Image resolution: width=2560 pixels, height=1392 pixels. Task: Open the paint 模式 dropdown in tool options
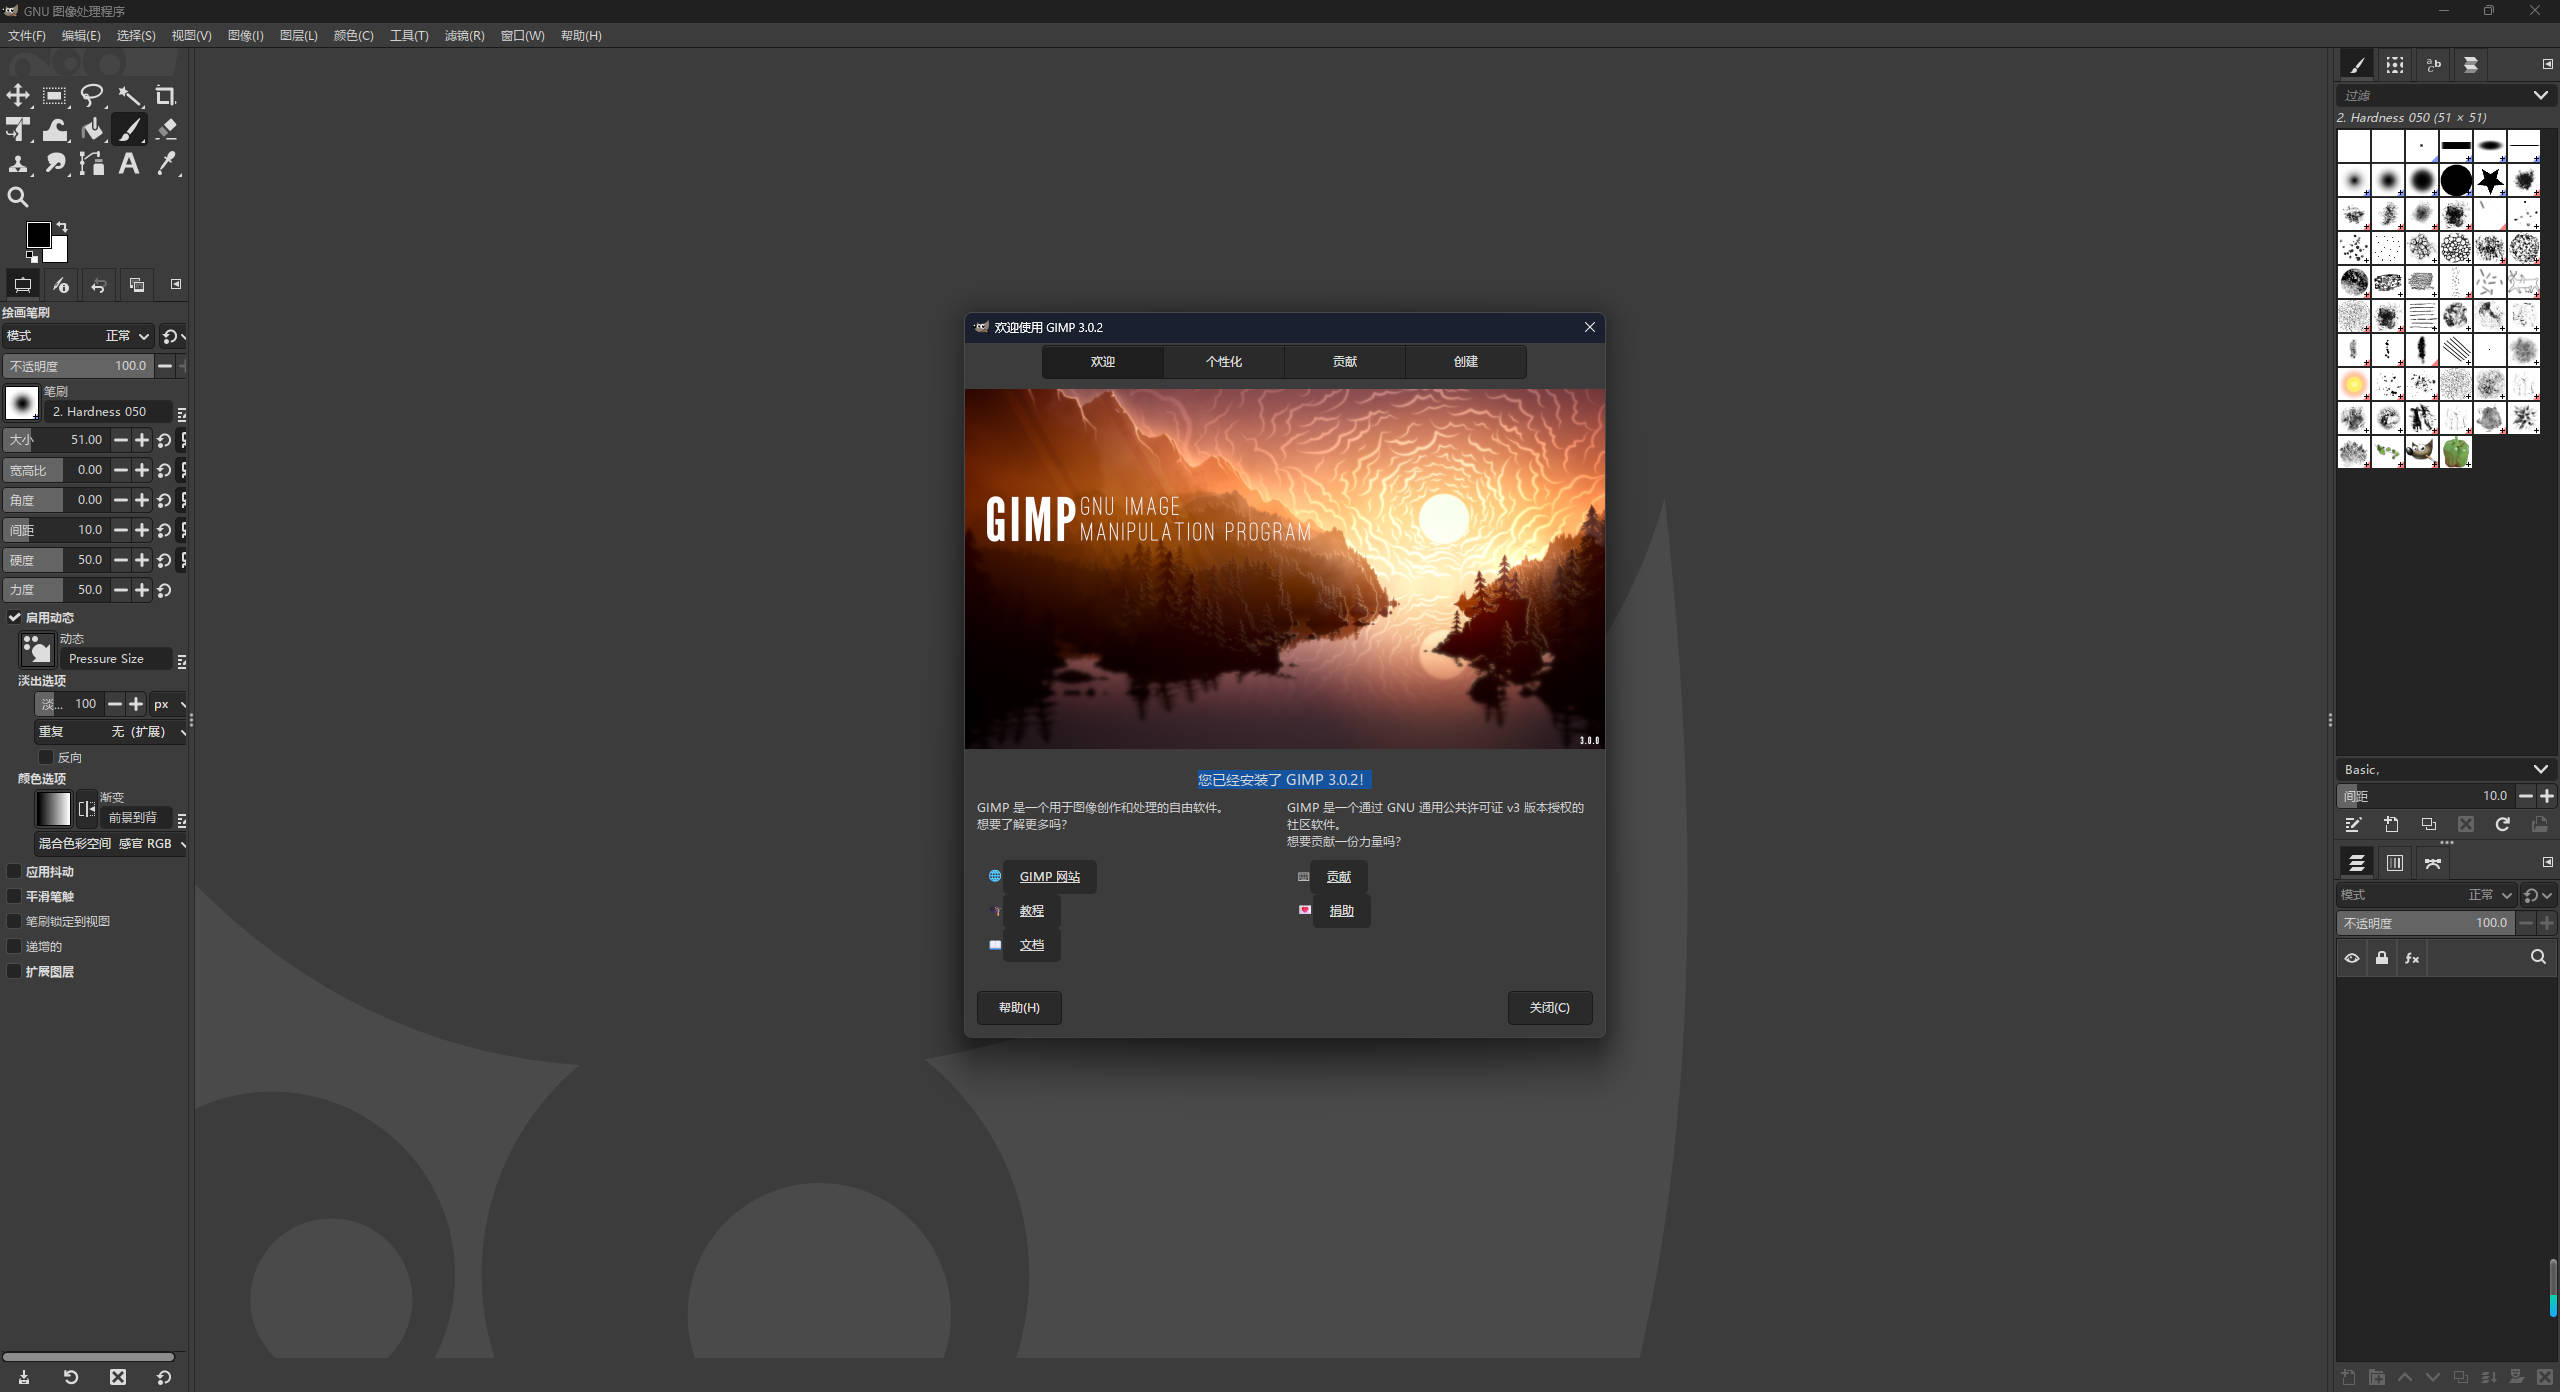tap(78, 336)
